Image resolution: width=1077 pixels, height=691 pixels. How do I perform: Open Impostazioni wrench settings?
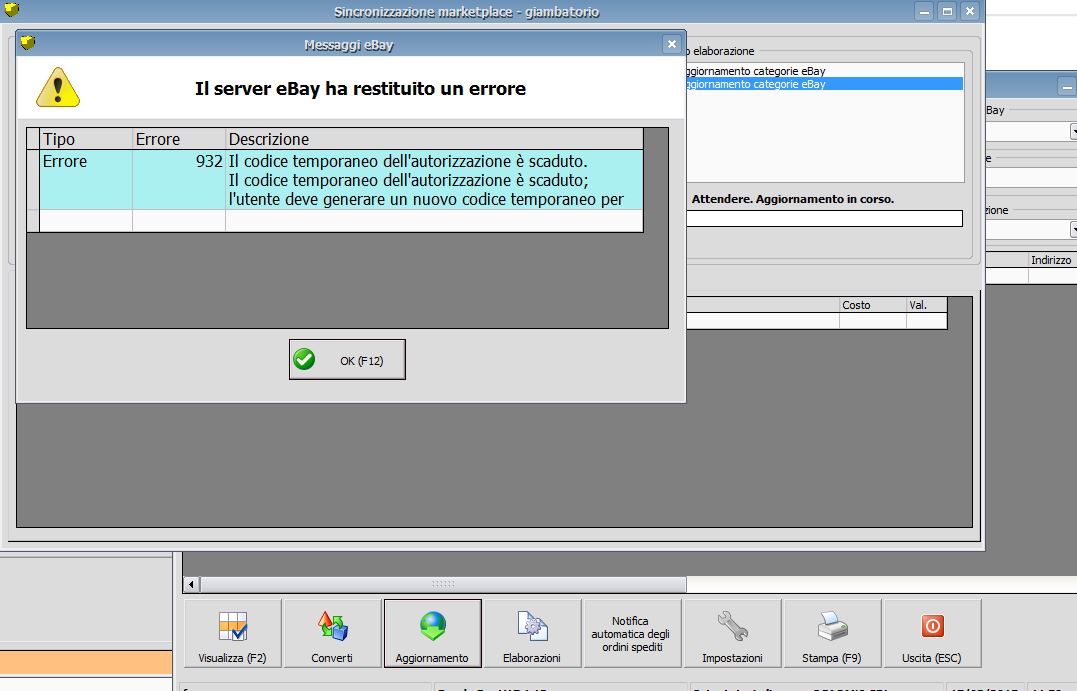[732, 633]
